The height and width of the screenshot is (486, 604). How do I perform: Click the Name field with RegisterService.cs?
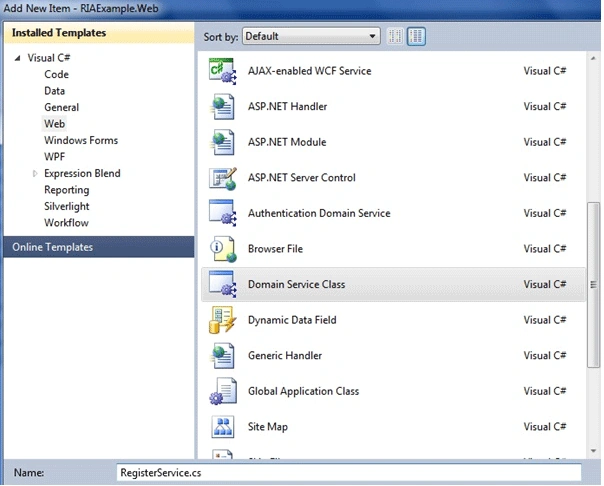349,473
